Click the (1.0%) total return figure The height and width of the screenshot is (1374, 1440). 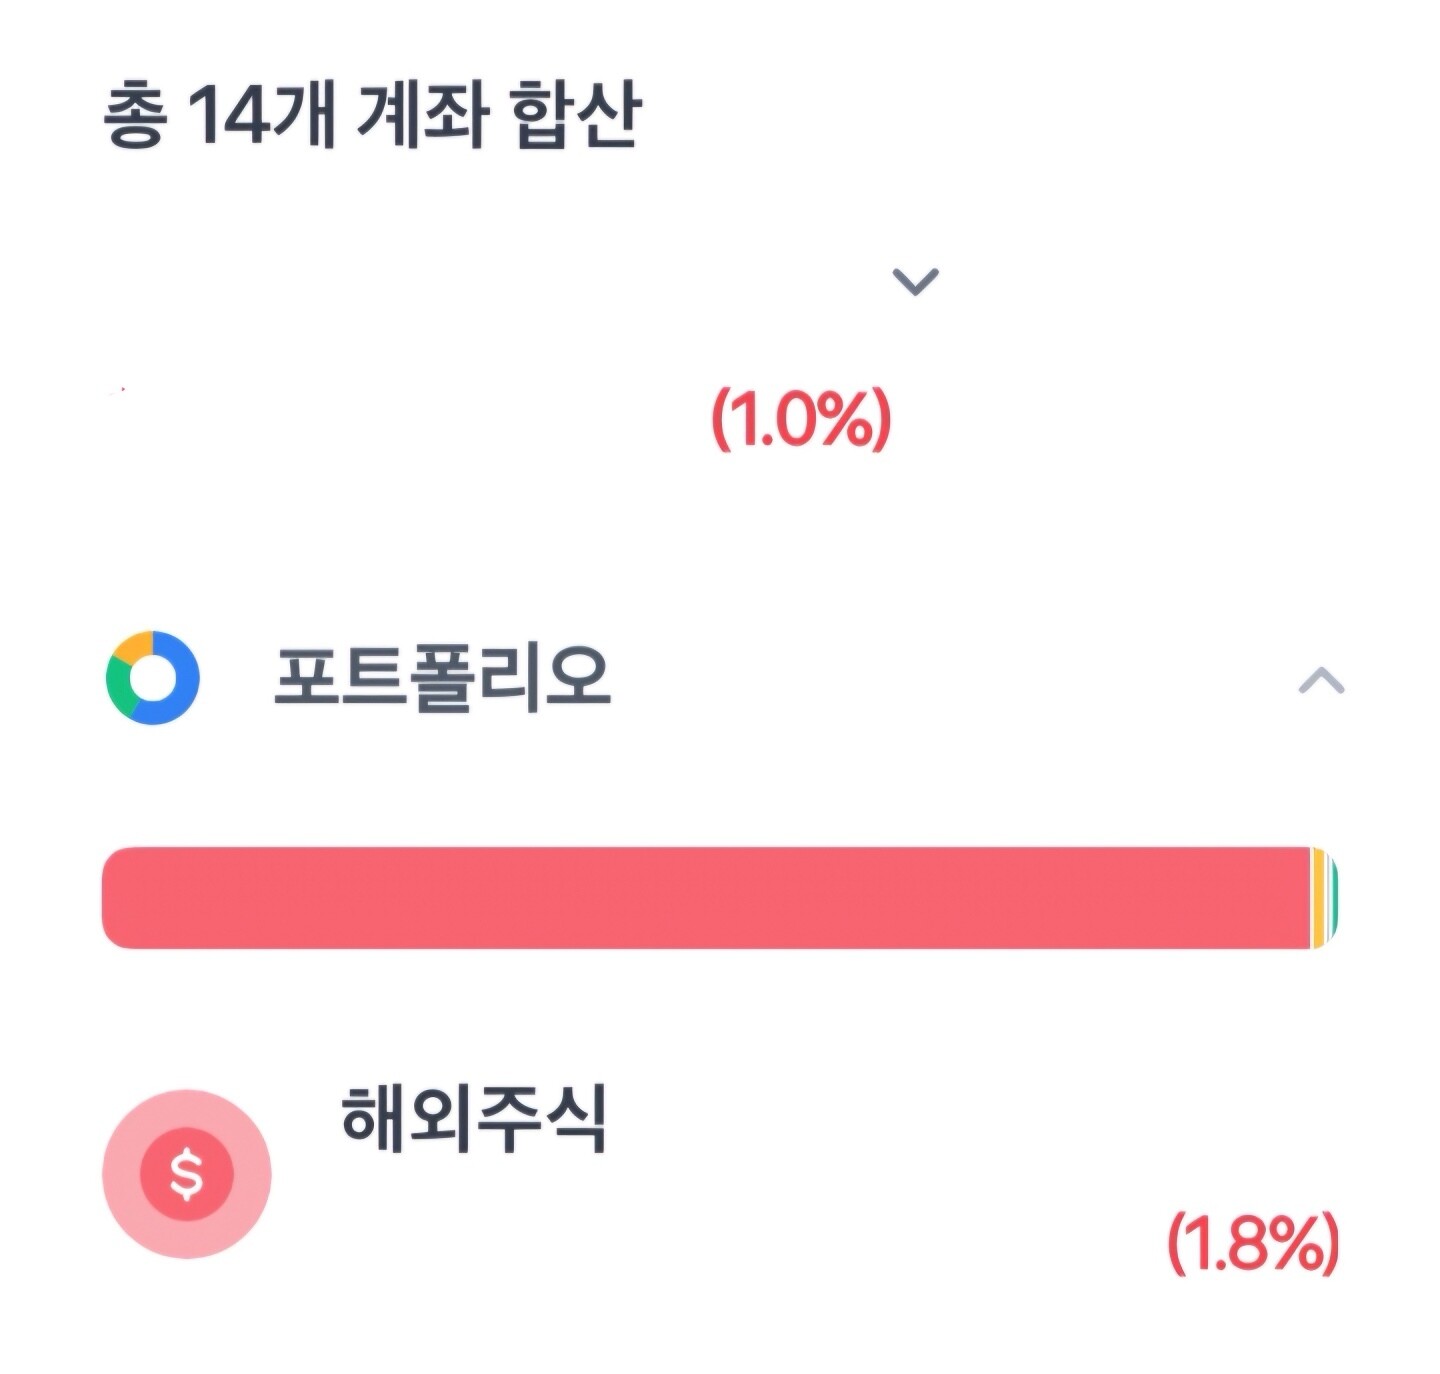[800, 420]
